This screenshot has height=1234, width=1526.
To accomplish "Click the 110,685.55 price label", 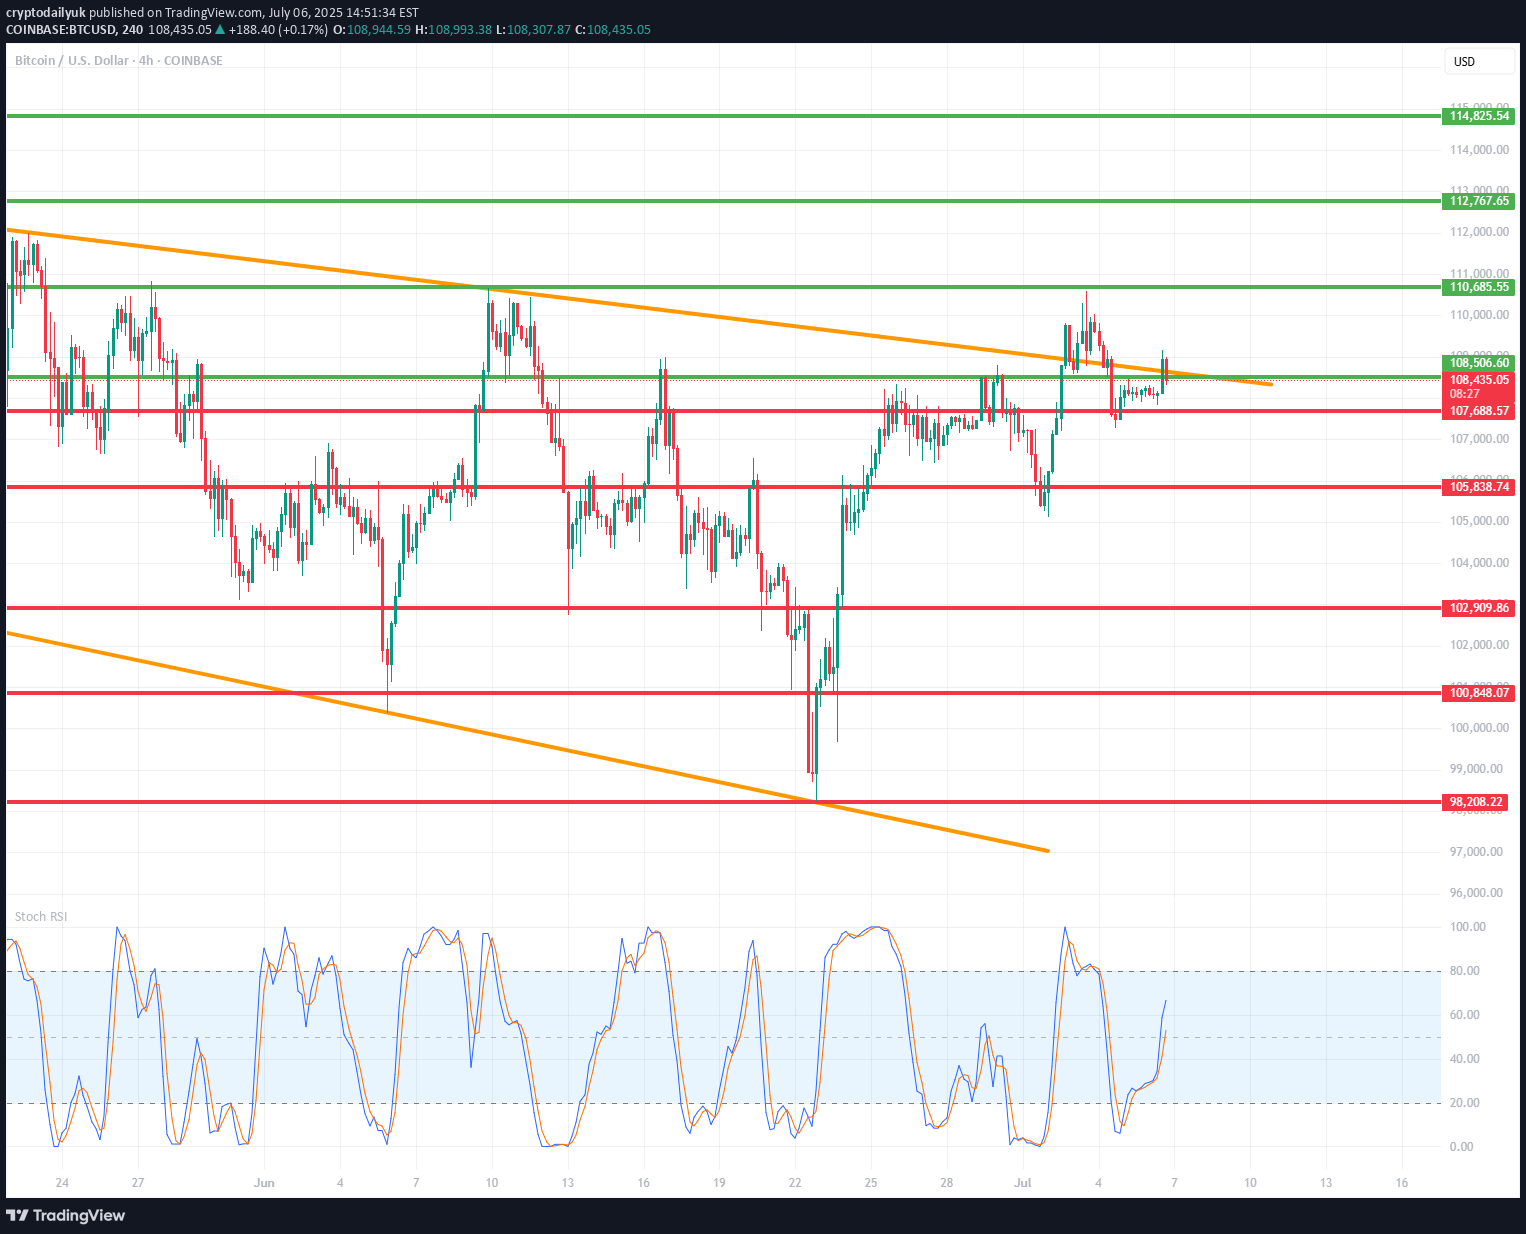I will (x=1479, y=287).
